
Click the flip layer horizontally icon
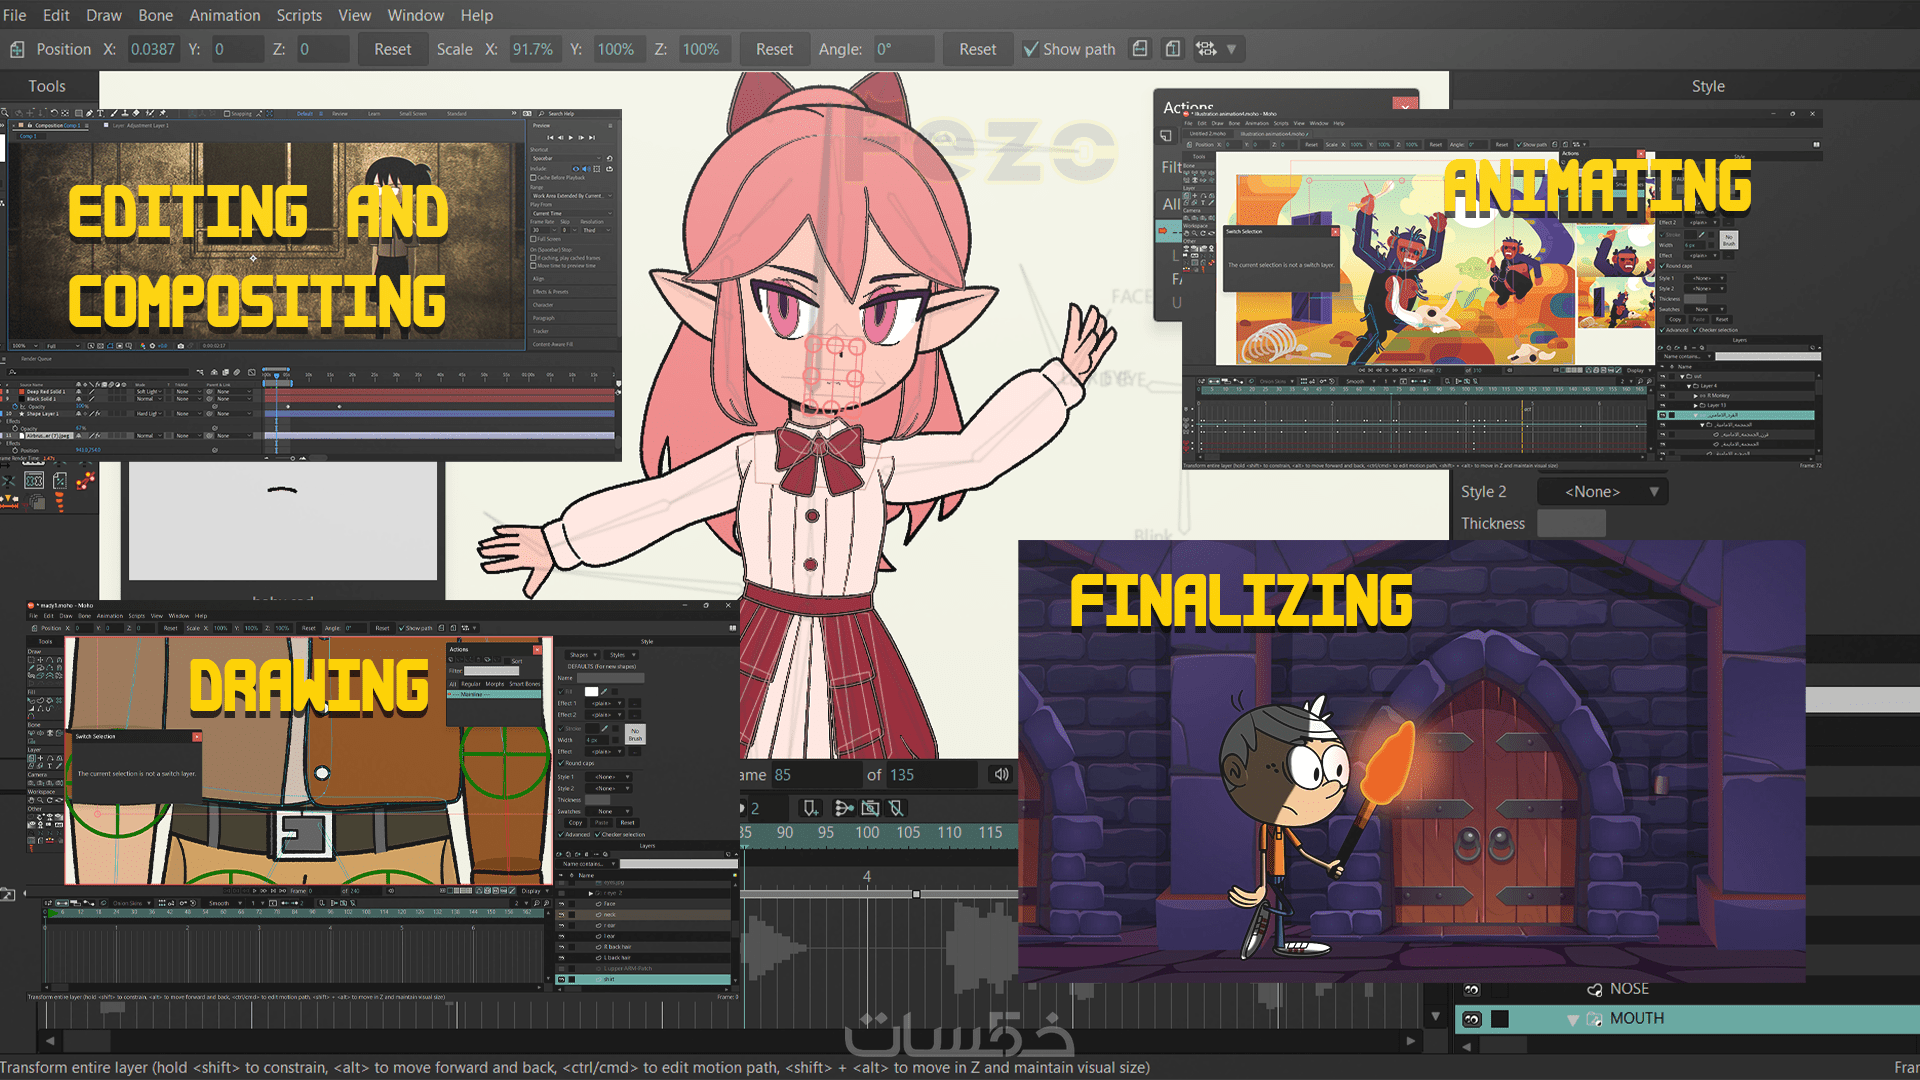1140,49
